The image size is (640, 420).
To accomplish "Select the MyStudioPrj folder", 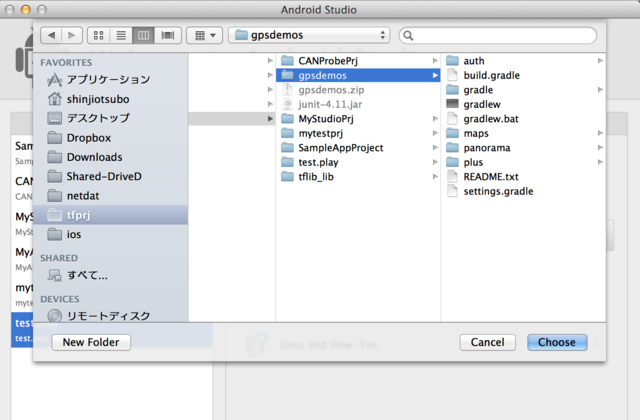I will point(358,119).
